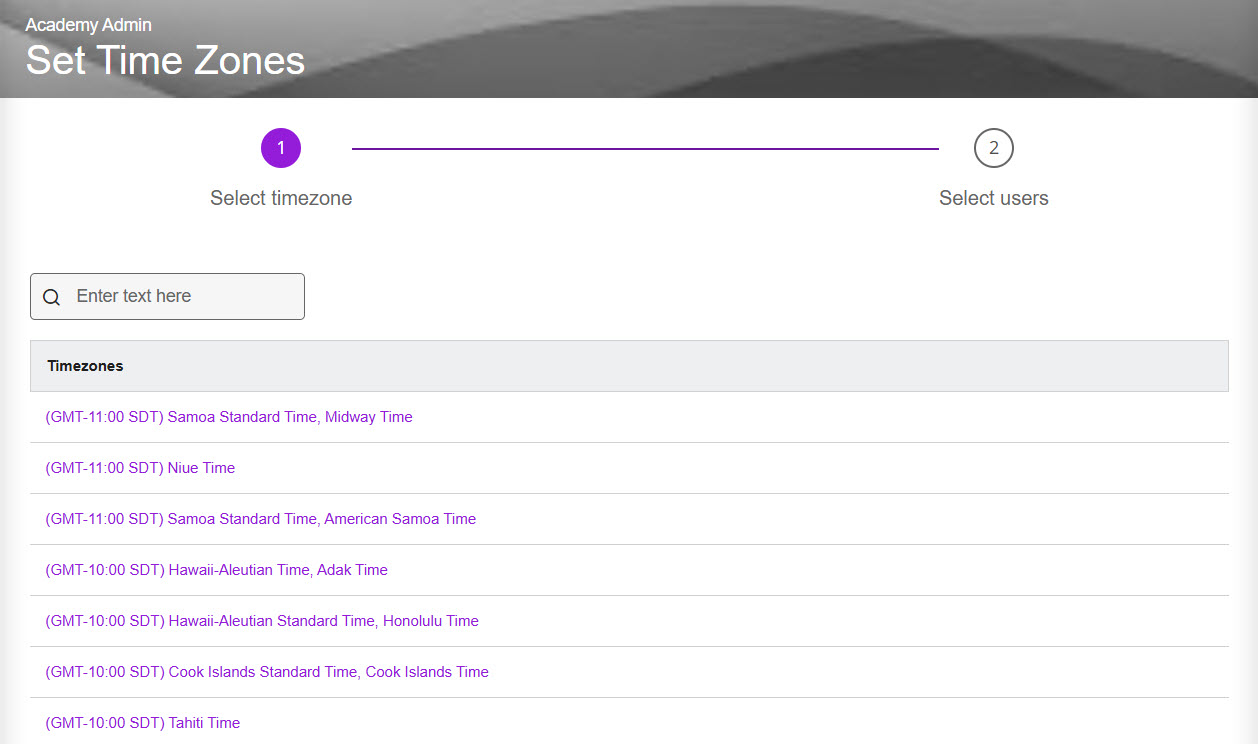This screenshot has width=1258, height=744.
Task: Click the step 2 circle indicator
Action: [993, 148]
